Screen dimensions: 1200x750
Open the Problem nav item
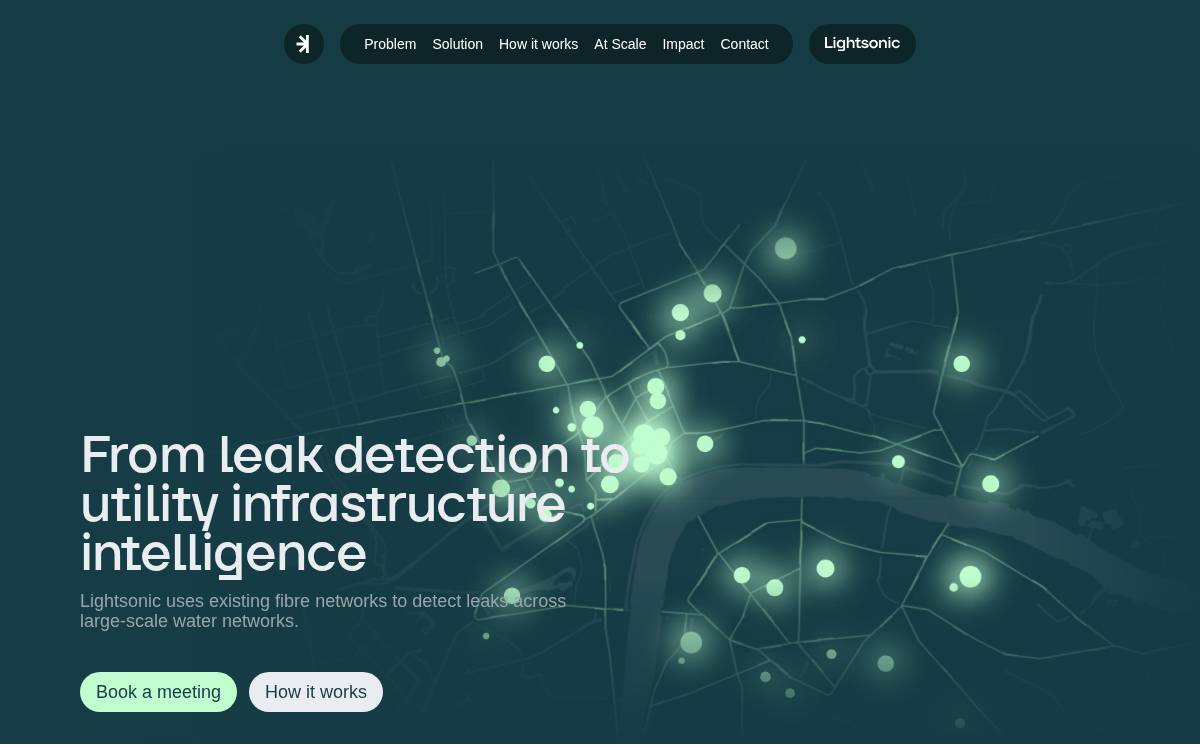coord(390,44)
